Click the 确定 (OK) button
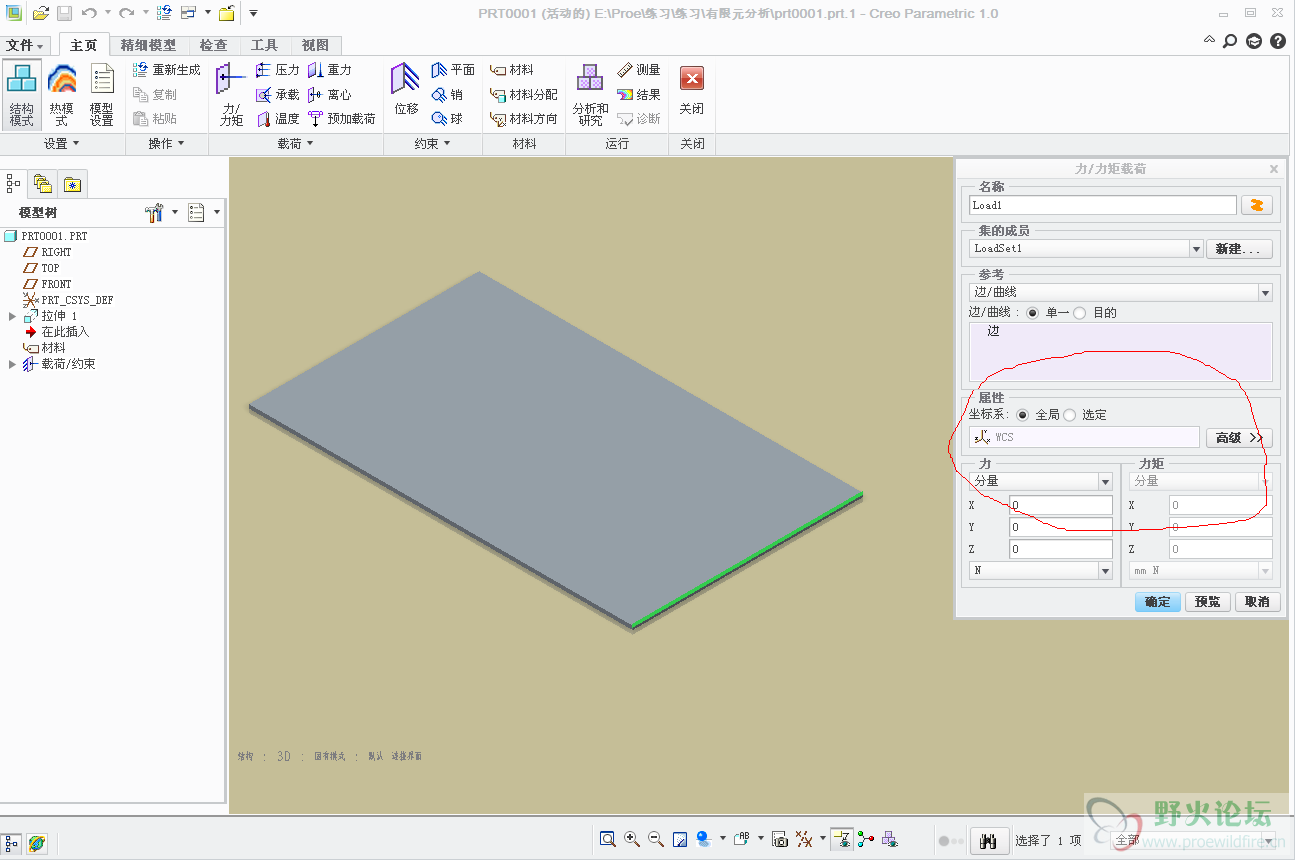Image resolution: width=1295 pixels, height=860 pixels. [x=1158, y=602]
